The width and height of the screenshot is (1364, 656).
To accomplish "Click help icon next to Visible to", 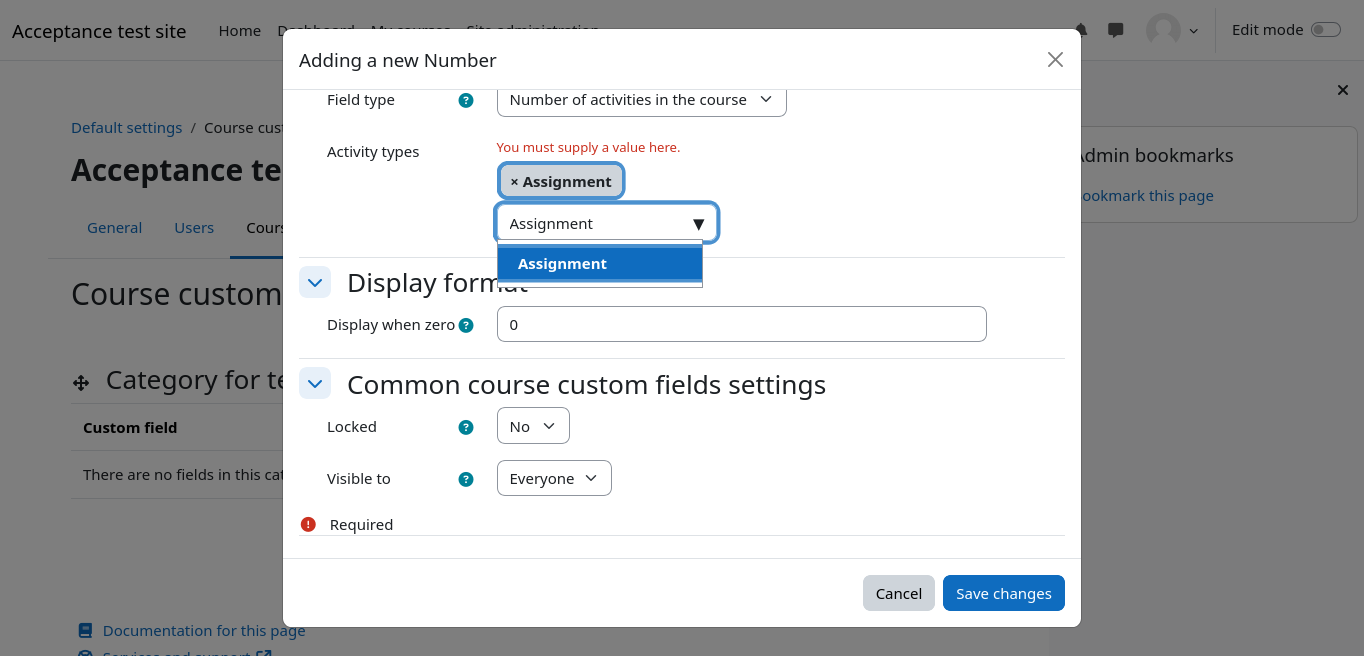I will pyautogui.click(x=465, y=479).
